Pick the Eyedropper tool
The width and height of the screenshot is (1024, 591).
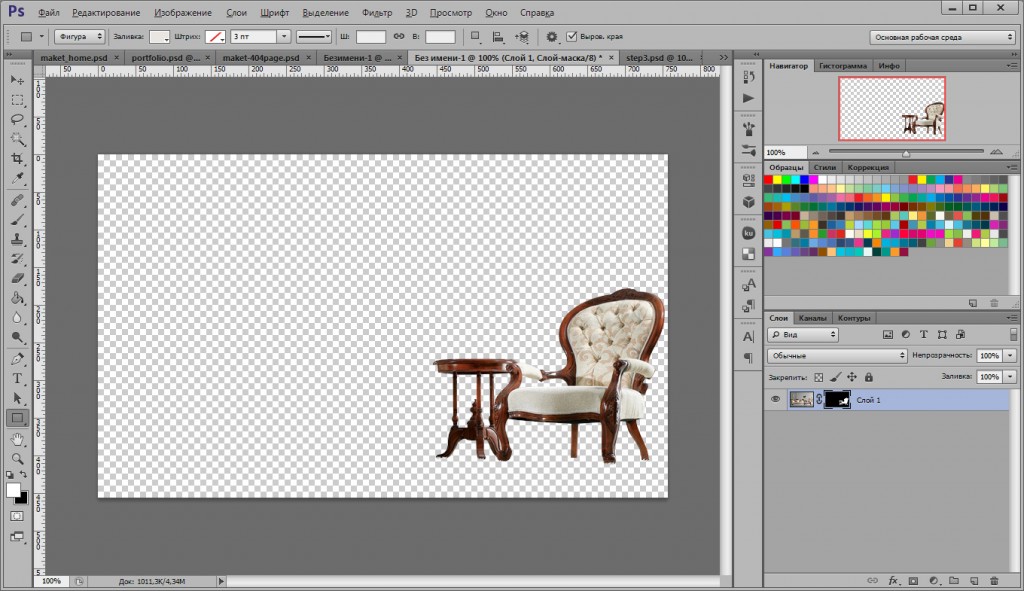17,178
